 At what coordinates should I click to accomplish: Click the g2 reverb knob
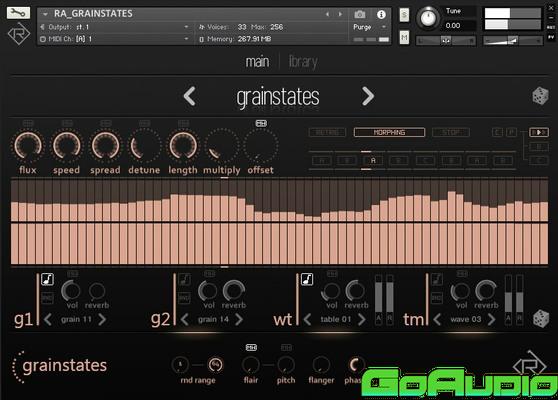tap(234, 290)
